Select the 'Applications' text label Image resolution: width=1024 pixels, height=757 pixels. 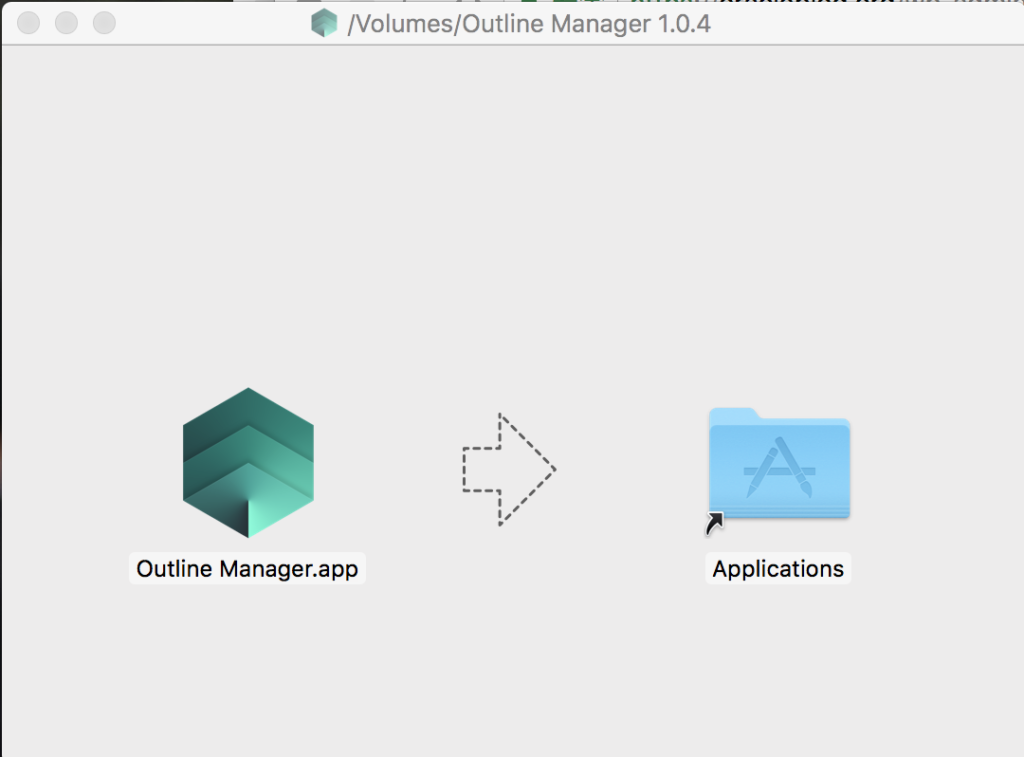coord(778,569)
